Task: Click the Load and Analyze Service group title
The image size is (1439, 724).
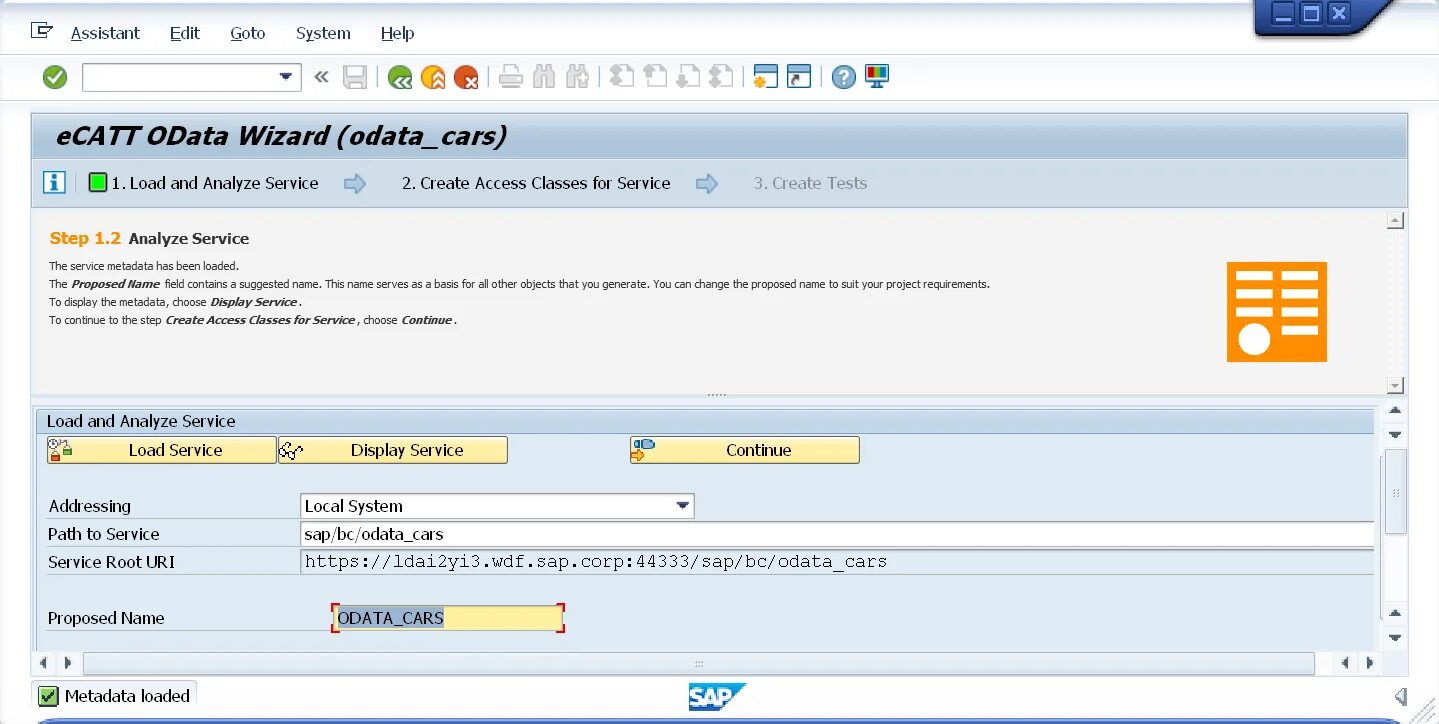Action: 141,421
